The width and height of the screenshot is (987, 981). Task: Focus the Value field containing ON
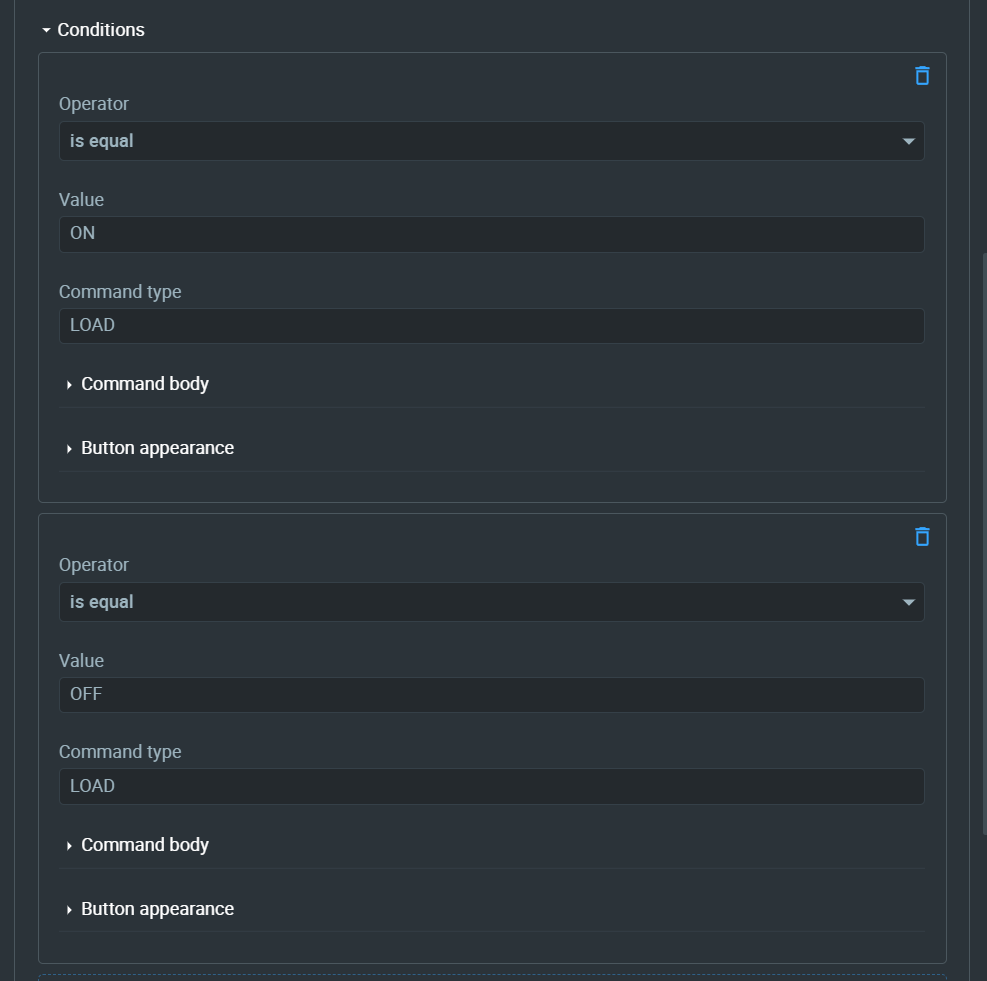491,234
